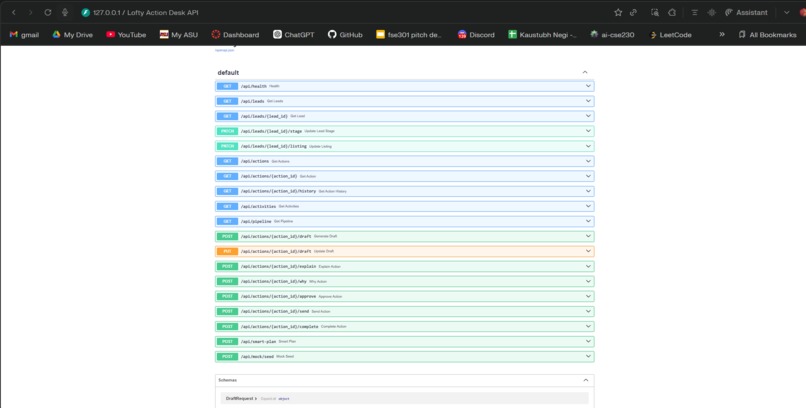Screen dimensions: 806x408
Task: Expand the Why Action endpoint chevron
Action: (x=588, y=281)
